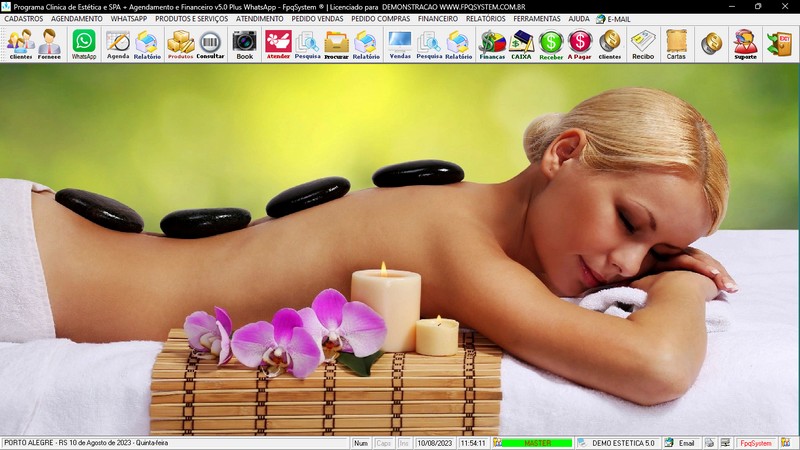Open the AGENDAMENTO menu

click(77, 18)
